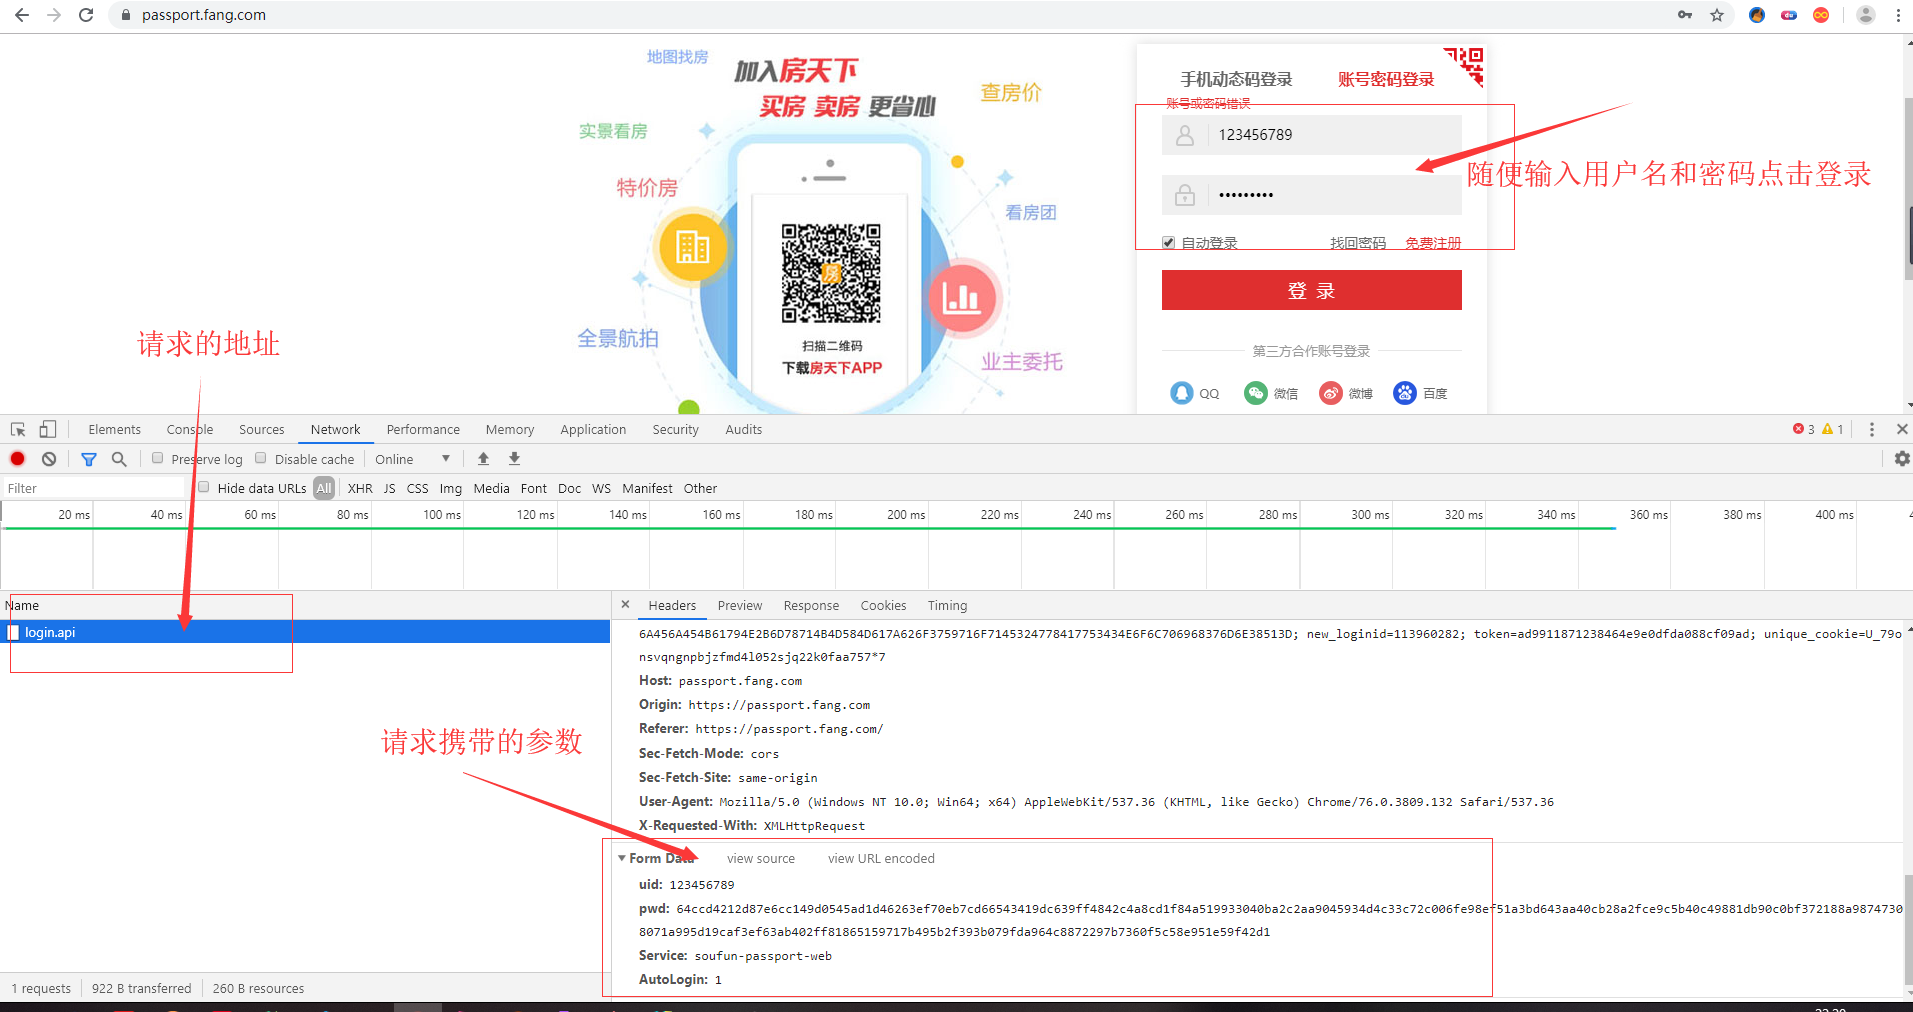The width and height of the screenshot is (1913, 1012).
Task: Open the Sources panel tab
Action: [x=261, y=429]
